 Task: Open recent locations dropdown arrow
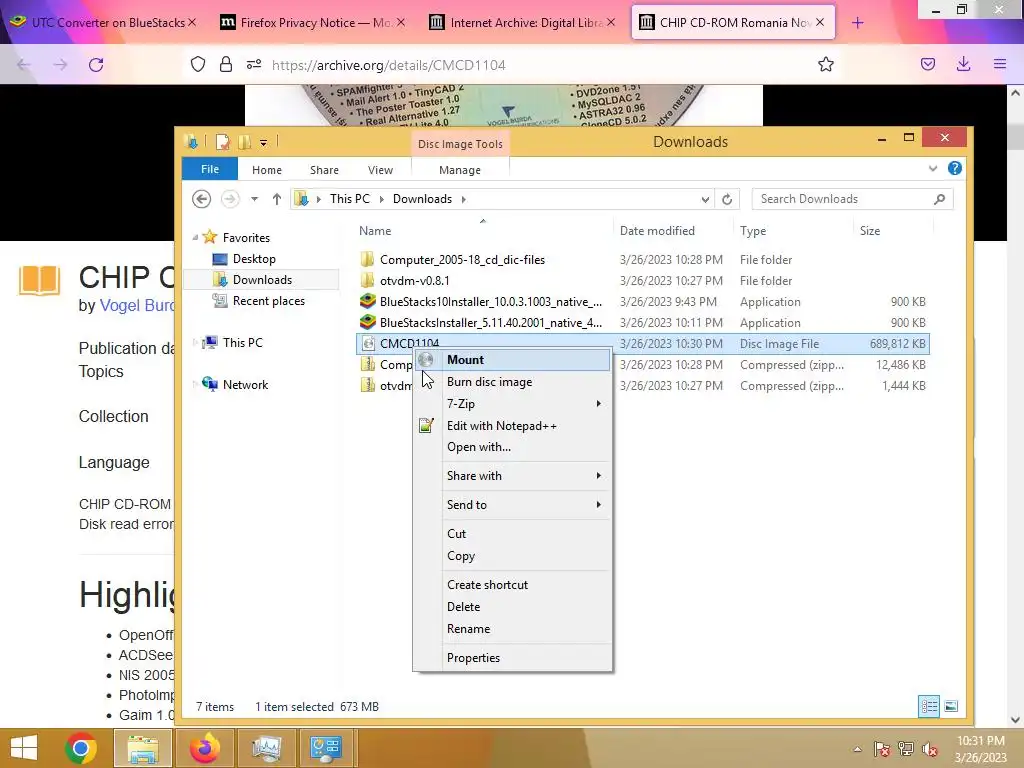[x=254, y=199]
